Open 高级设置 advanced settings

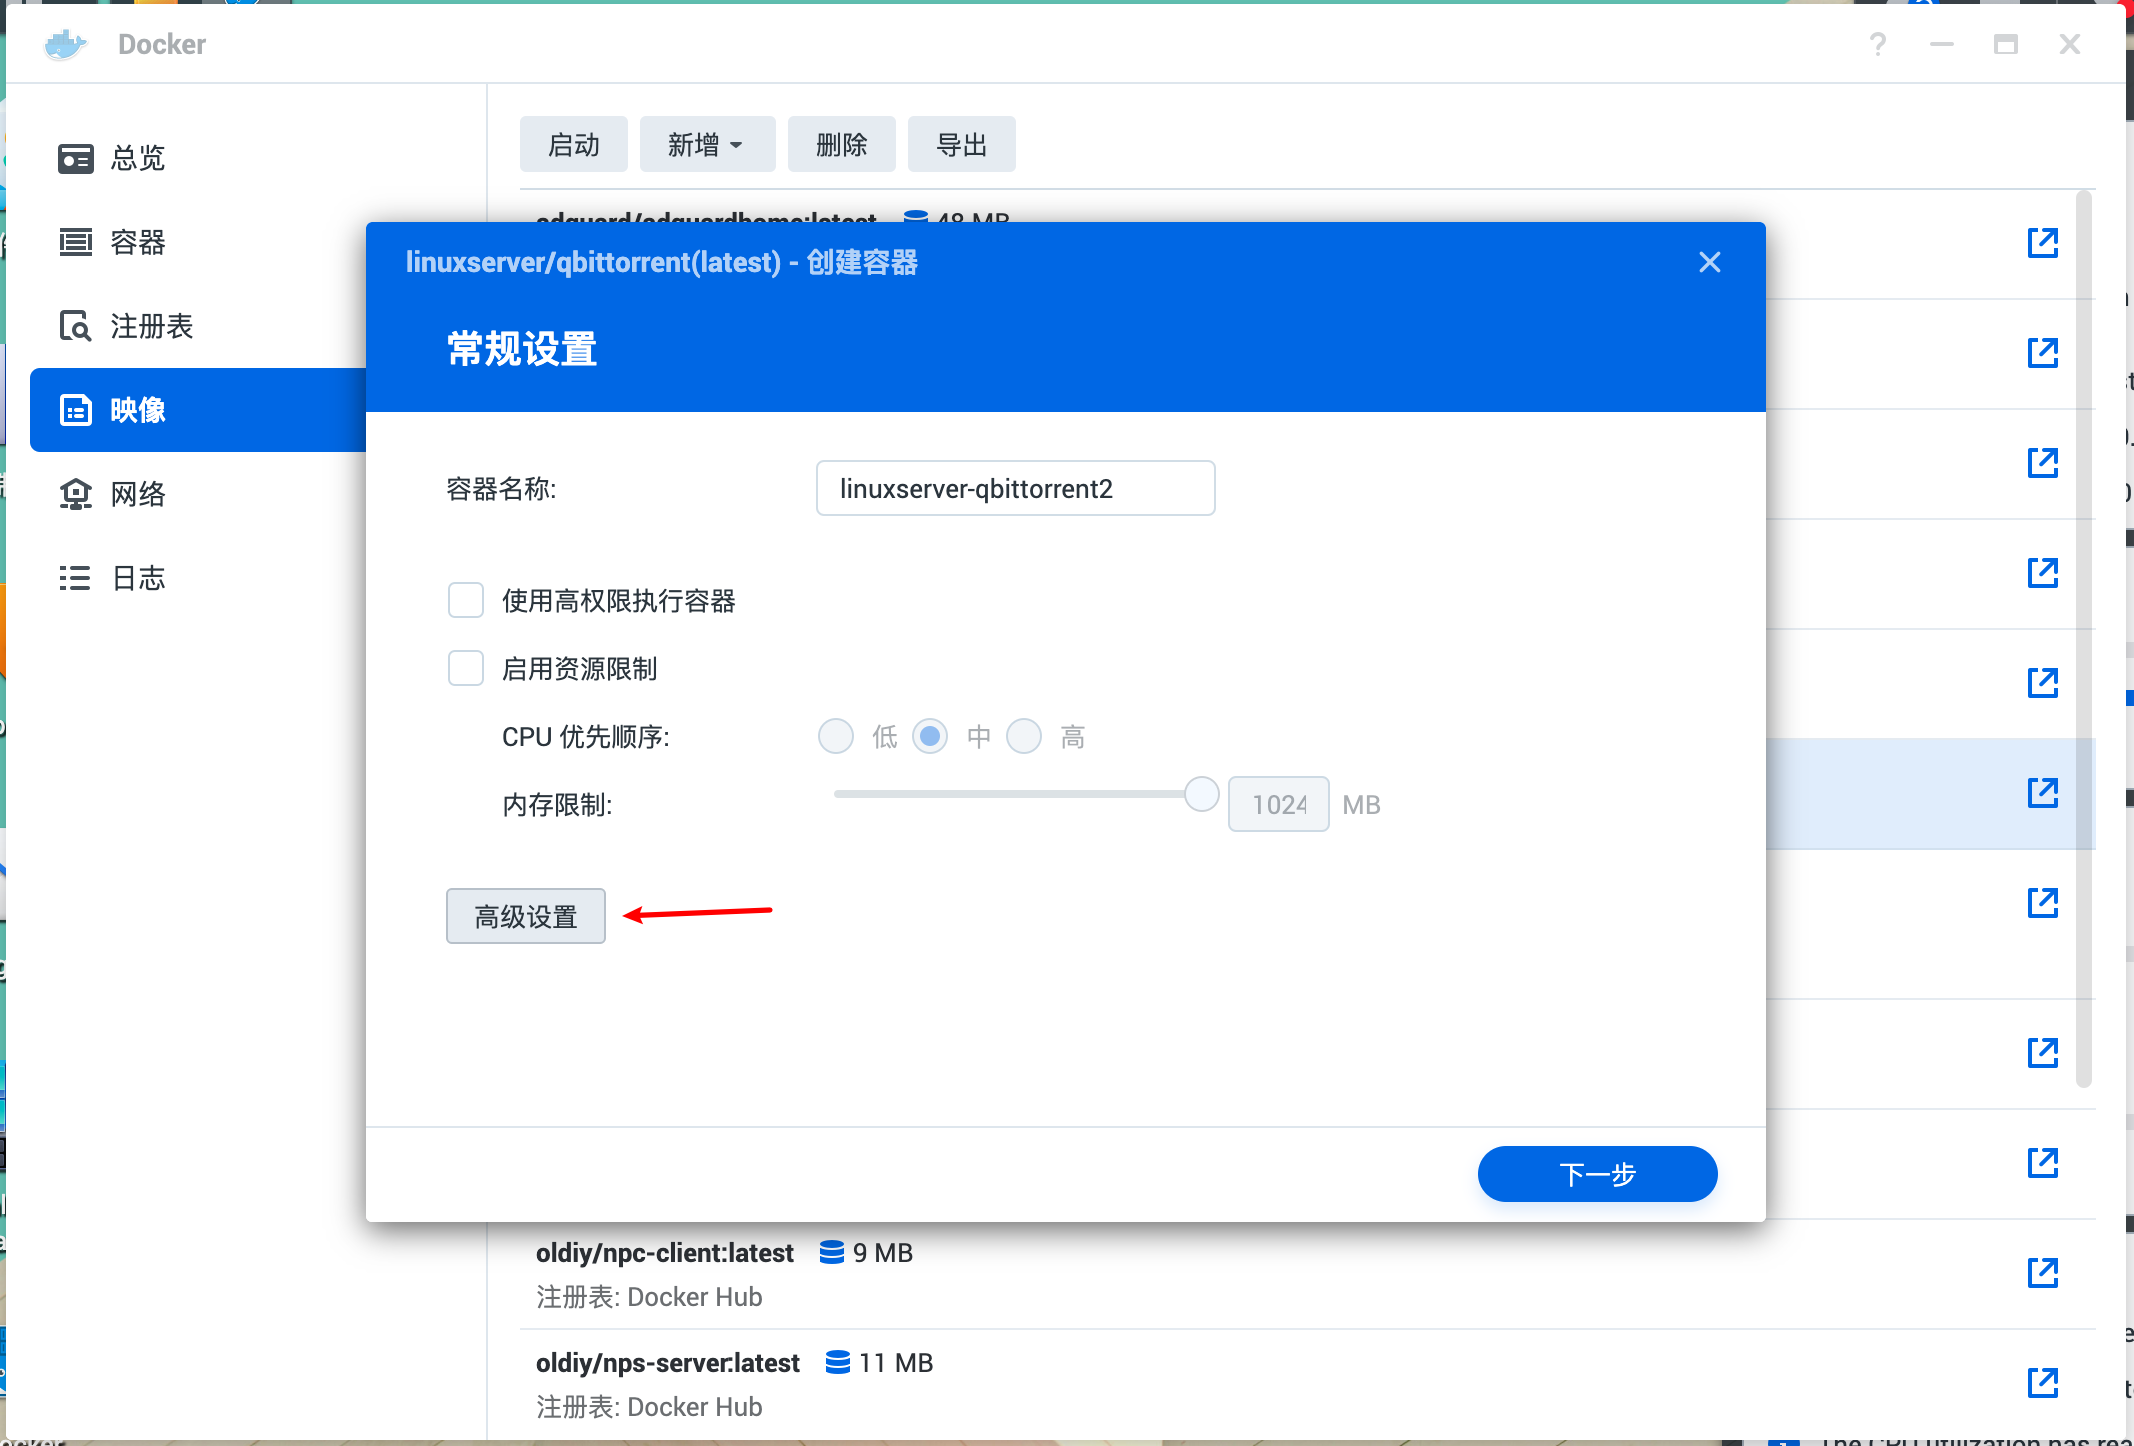coord(526,916)
